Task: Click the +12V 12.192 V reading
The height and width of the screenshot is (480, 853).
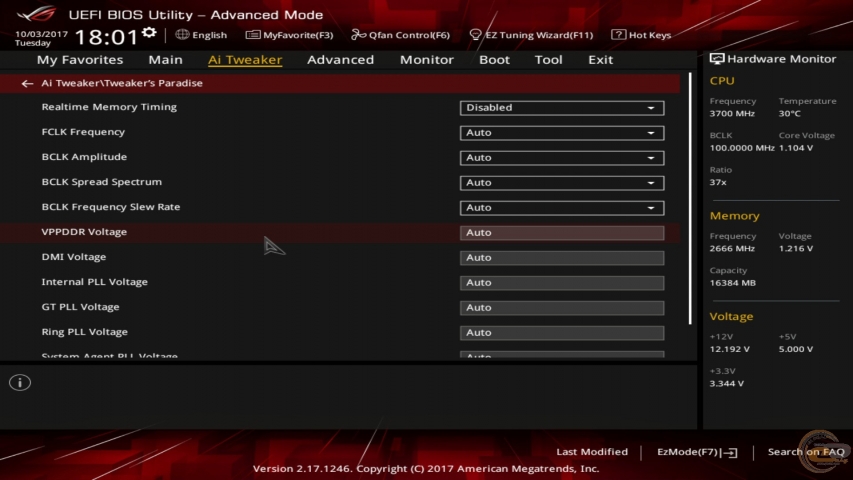Action: tap(730, 349)
